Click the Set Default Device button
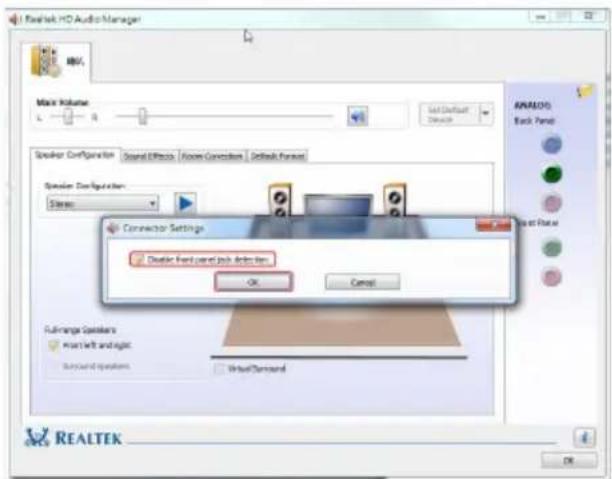Image resolution: width=612 pixels, height=479 pixels. coord(449,114)
